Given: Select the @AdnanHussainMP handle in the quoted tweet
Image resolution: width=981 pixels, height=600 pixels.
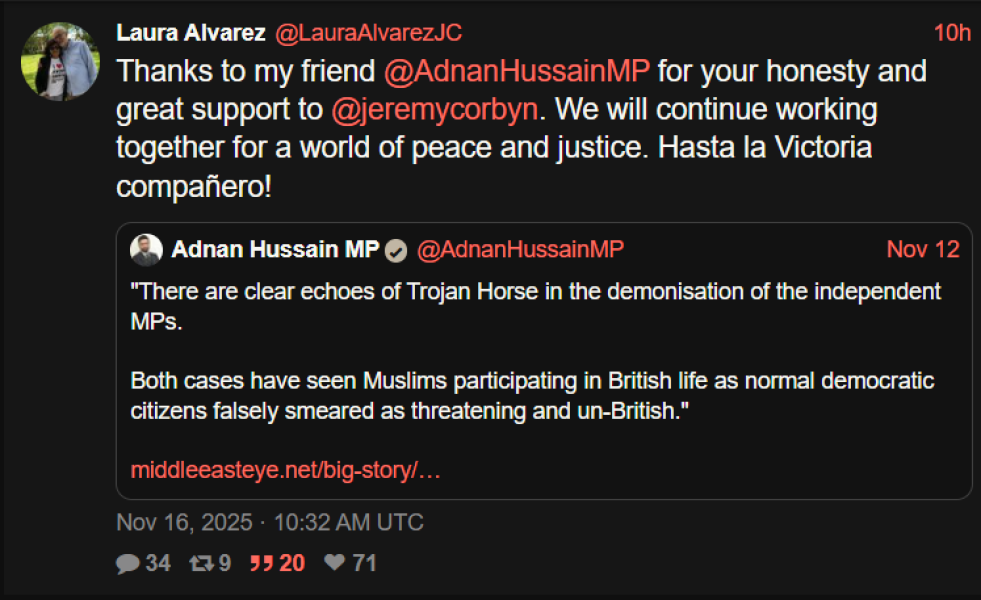Looking at the screenshot, I should point(521,250).
